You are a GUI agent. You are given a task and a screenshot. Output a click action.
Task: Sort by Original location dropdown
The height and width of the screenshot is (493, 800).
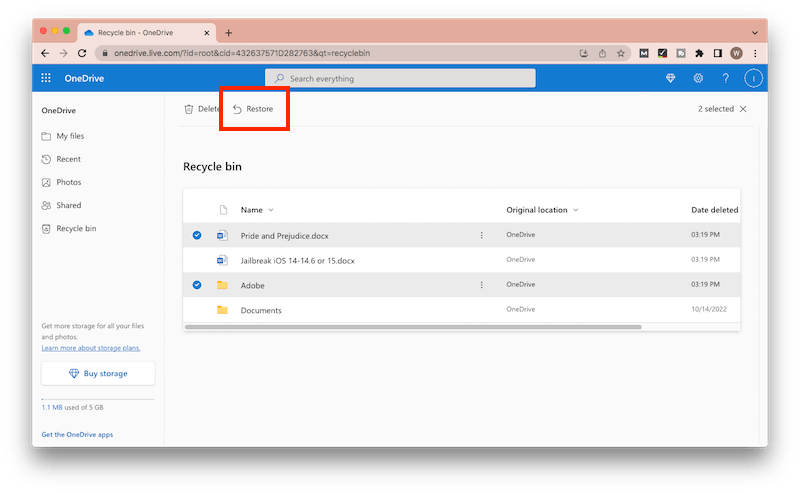pos(542,210)
